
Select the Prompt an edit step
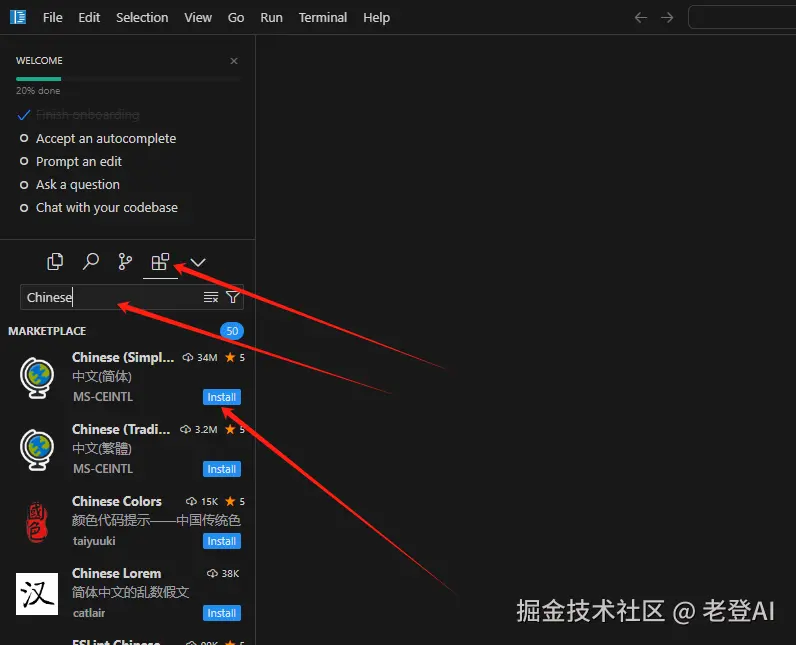click(x=71, y=161)
